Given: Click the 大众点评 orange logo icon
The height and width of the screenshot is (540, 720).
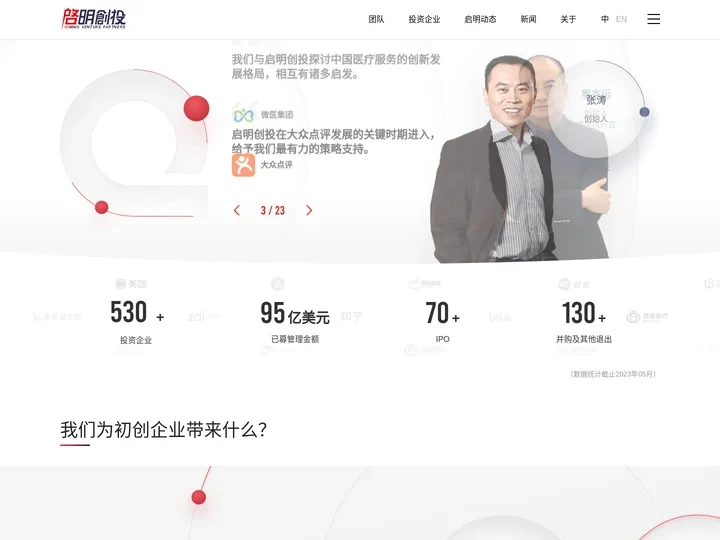Looking at the screenshot, I should [243, 165].
